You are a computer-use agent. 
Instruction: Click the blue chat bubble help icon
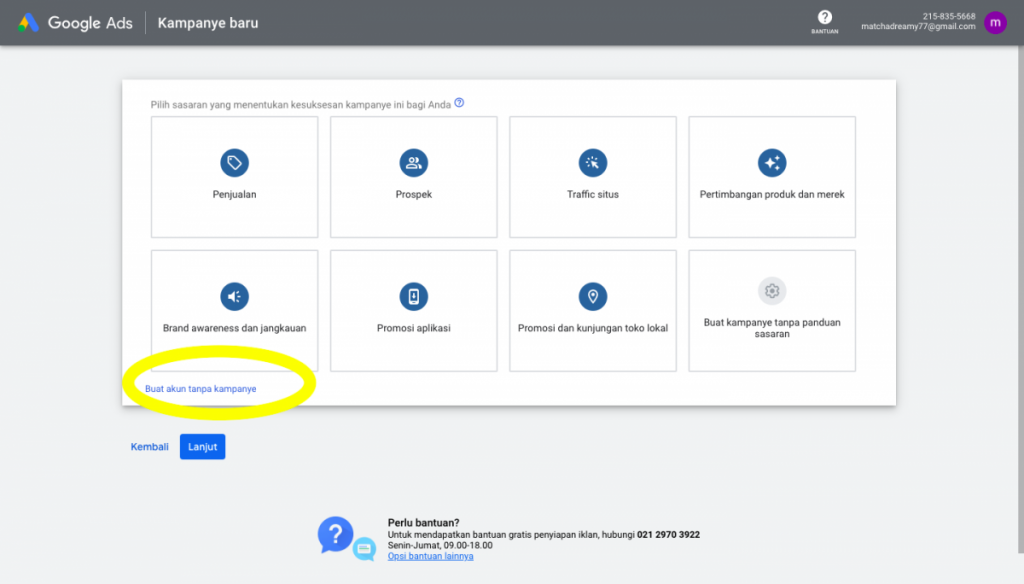(336, 533)
